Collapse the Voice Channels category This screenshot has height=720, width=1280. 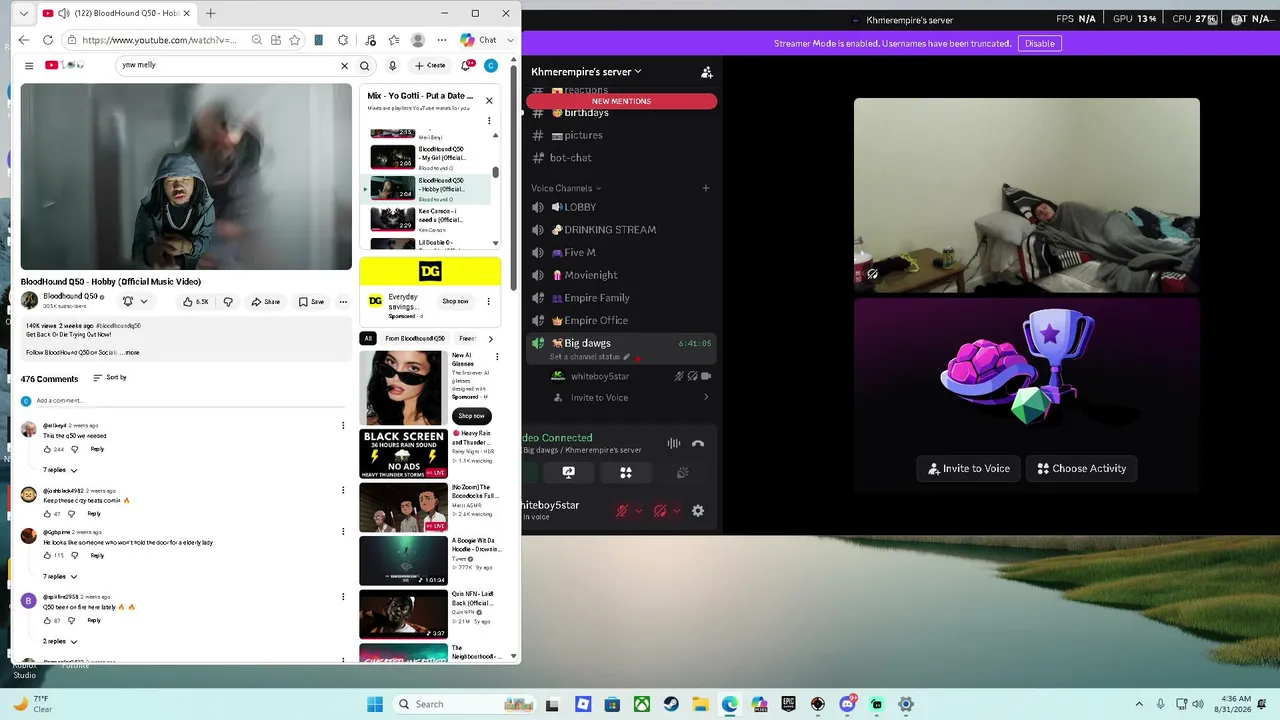pyautogui.click(x=566, y=188)
